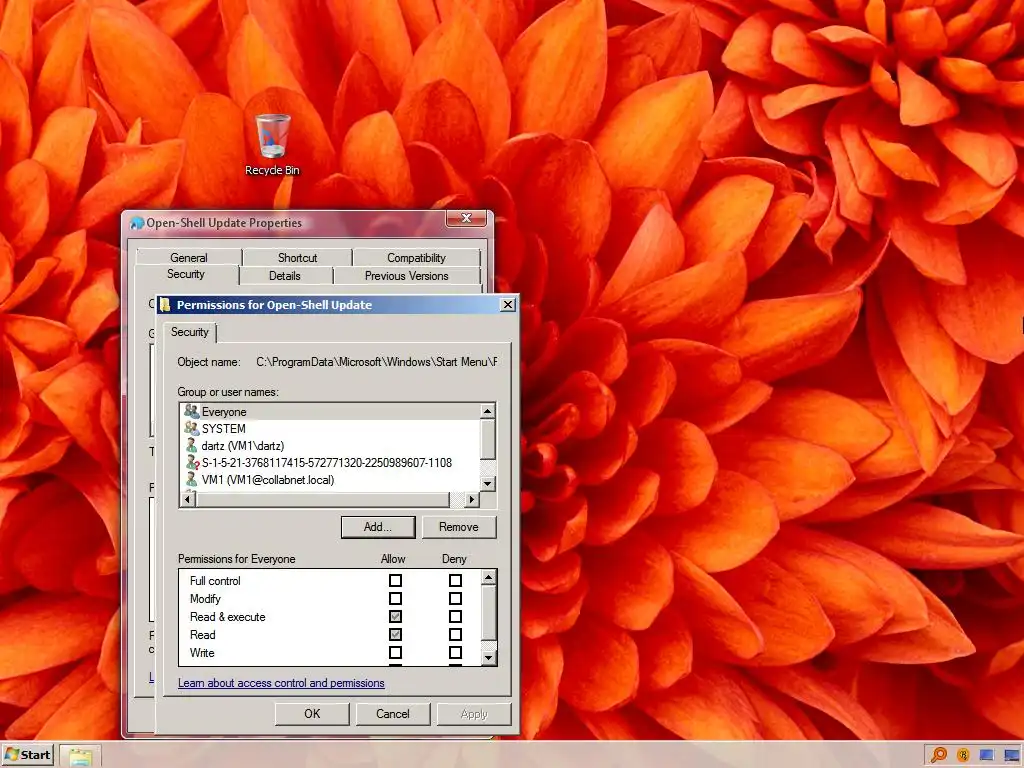Toggle Allow Read & execute checkbox

pos(395,616)
